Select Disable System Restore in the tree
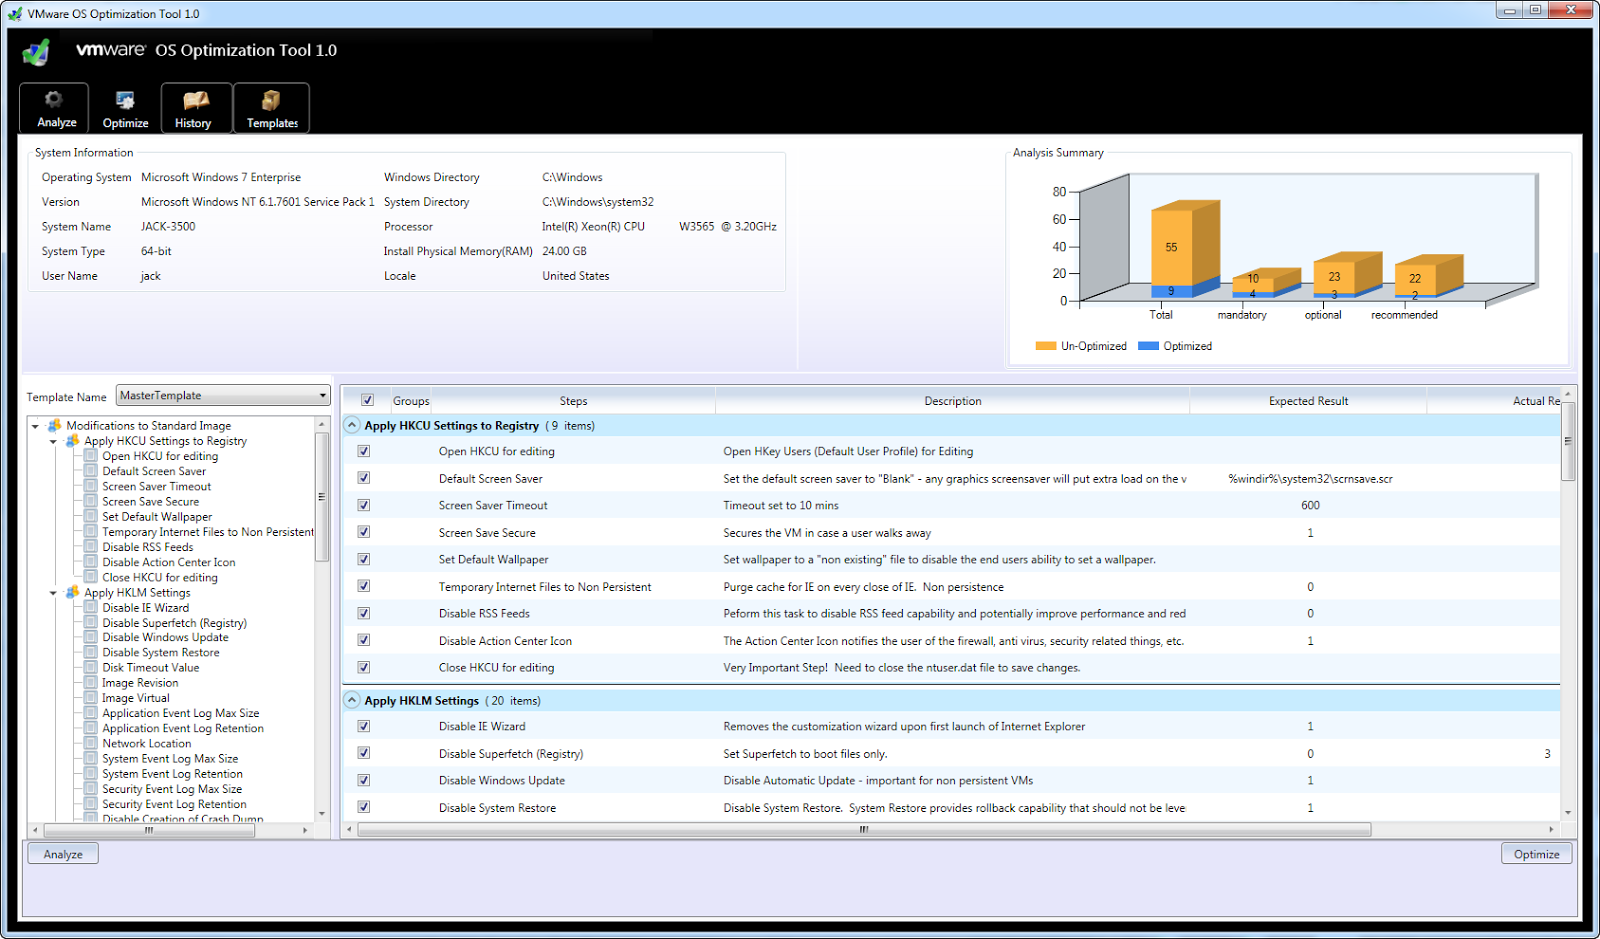The height and width of the screenshot is (939, 1600). click(x=159, y=652)
